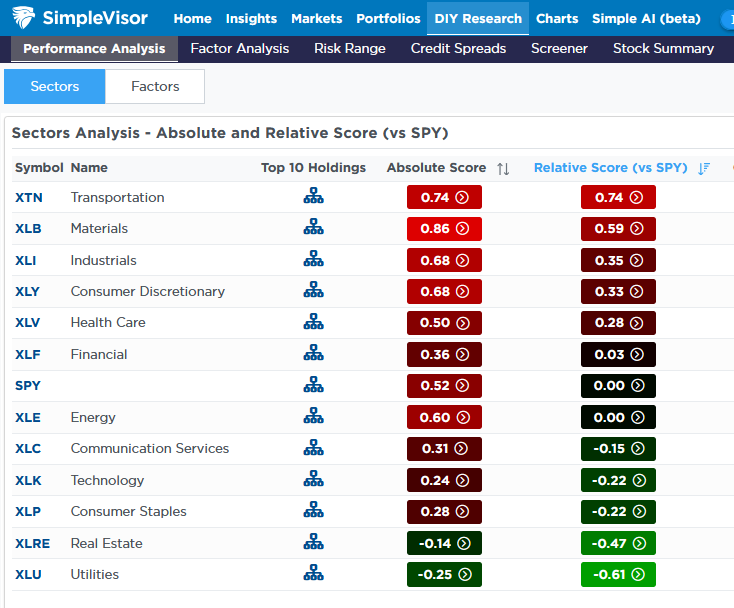View Top 10 Holdings for SPY row
The height and width of the screenshot is (608, 734).
click(313, 386)
